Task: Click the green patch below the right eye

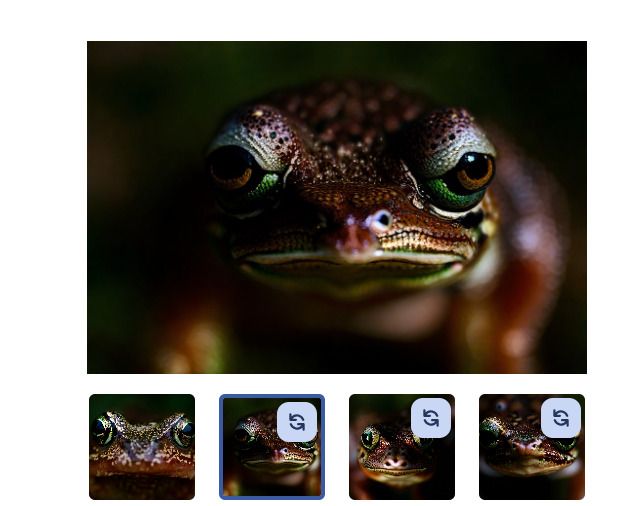Action: 451,195
